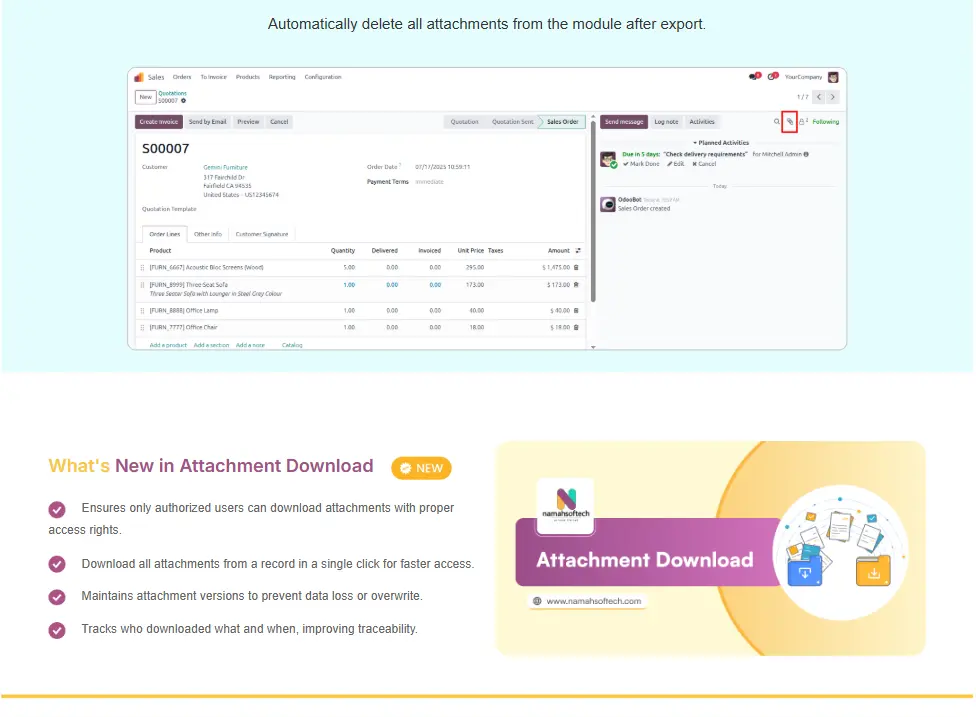The width and height of the screenshot is (976, 717).
Task: Switch to the Other Info tab
Action: (208, 234)
